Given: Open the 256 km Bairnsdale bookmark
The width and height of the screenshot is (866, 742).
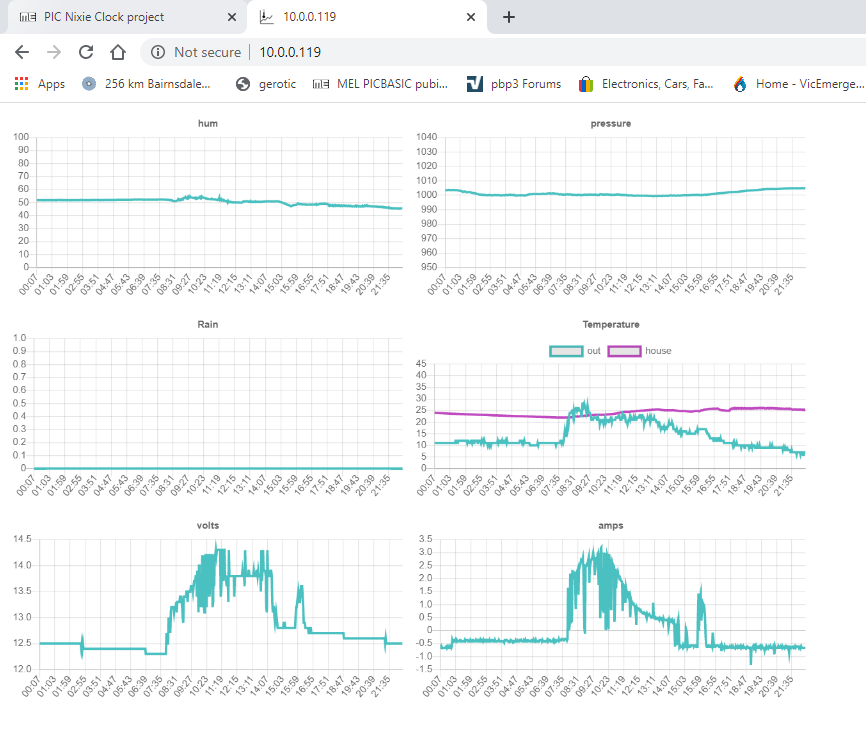Looking at the screenshot, I should (147, 84).
